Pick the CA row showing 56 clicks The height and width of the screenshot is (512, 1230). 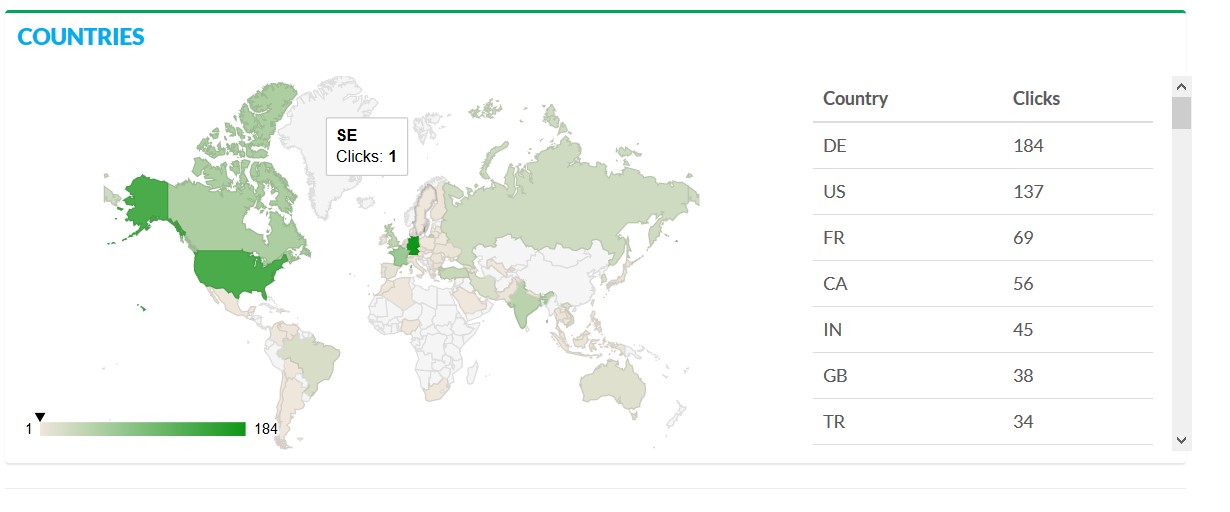(x=982, y=284)
